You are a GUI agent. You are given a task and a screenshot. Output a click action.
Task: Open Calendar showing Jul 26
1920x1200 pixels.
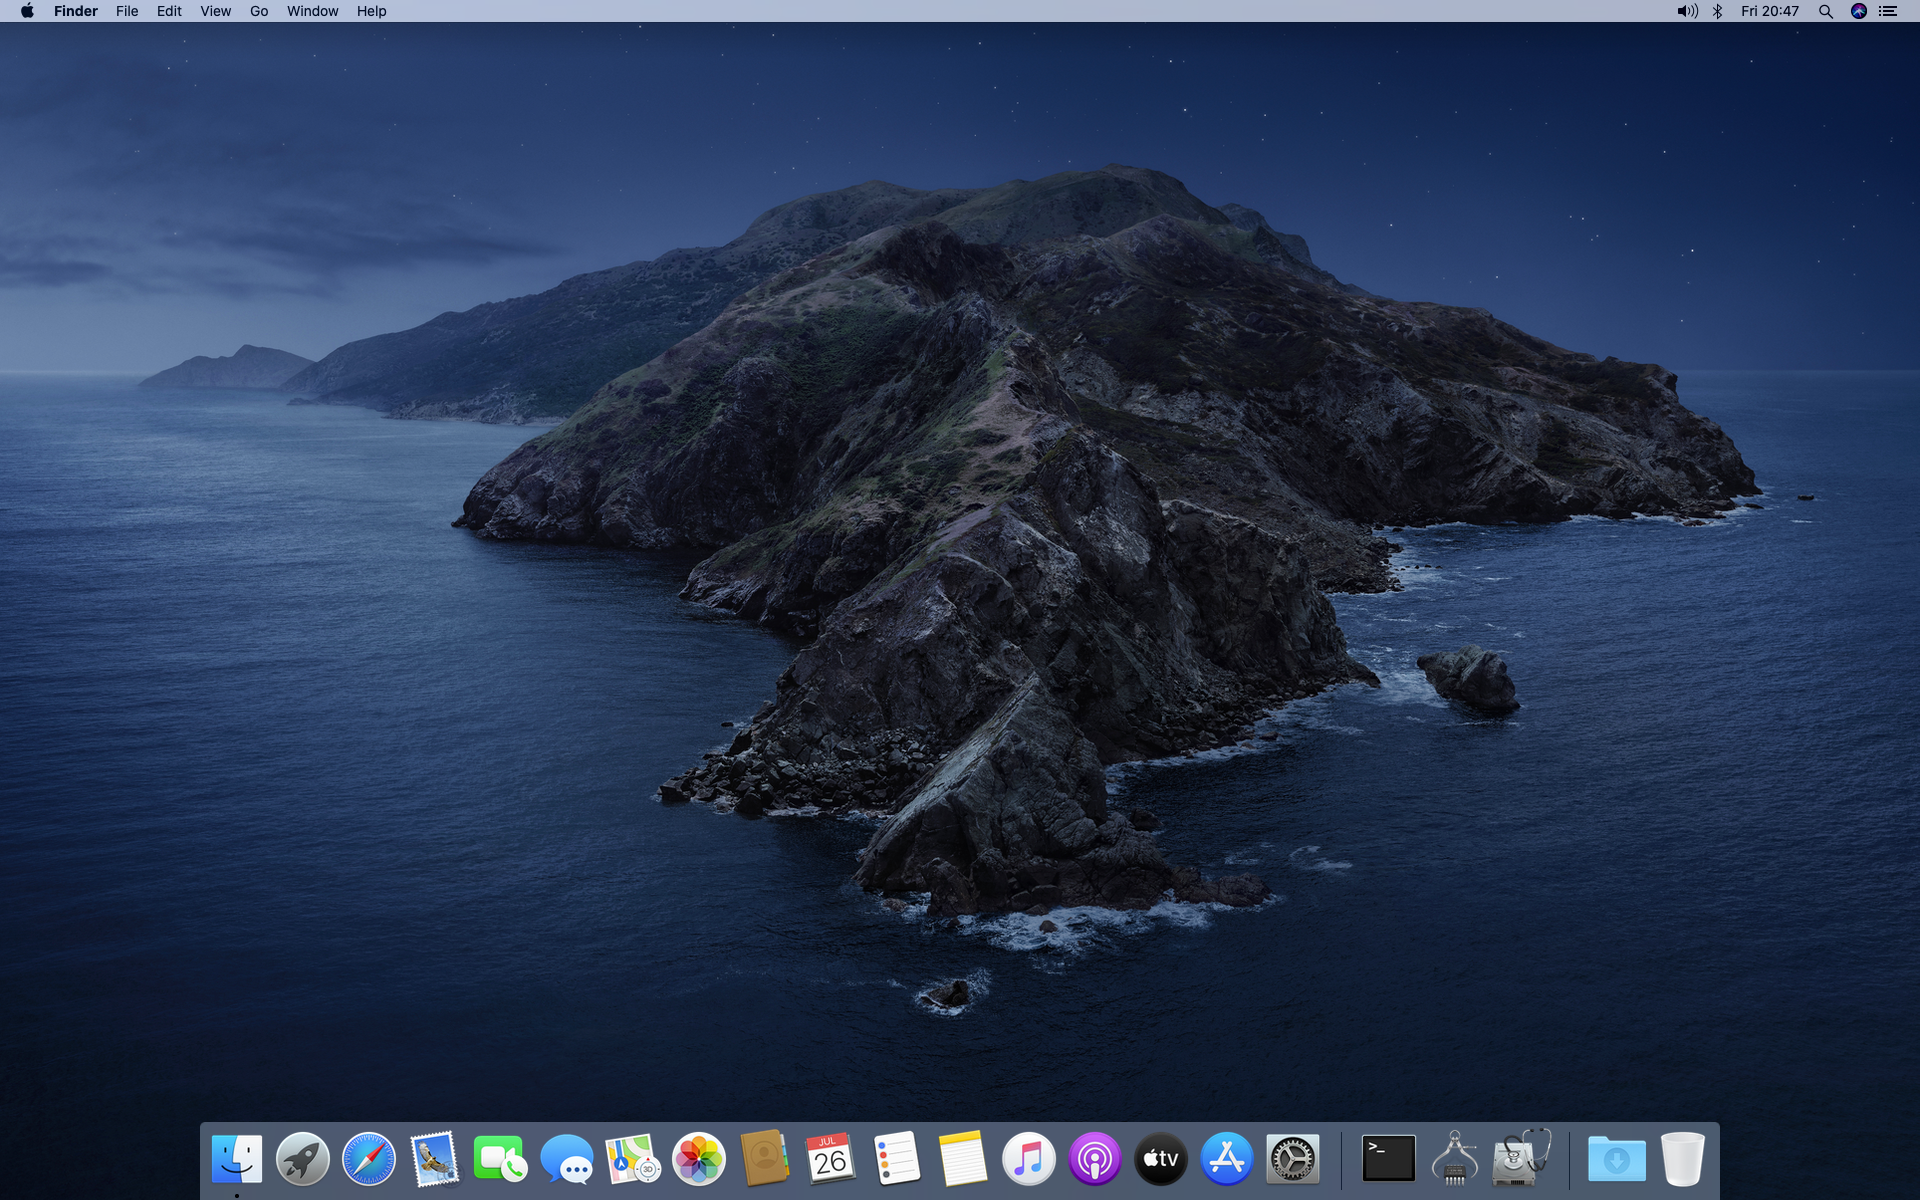pyautogui.click(x=830, y=1159)
